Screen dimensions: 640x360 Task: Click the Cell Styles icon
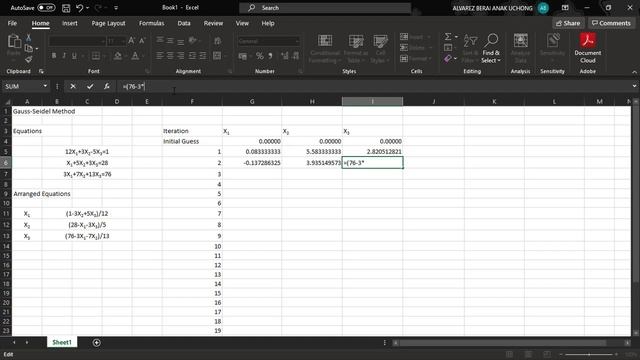pyautogui.click(x=380, y=48)
